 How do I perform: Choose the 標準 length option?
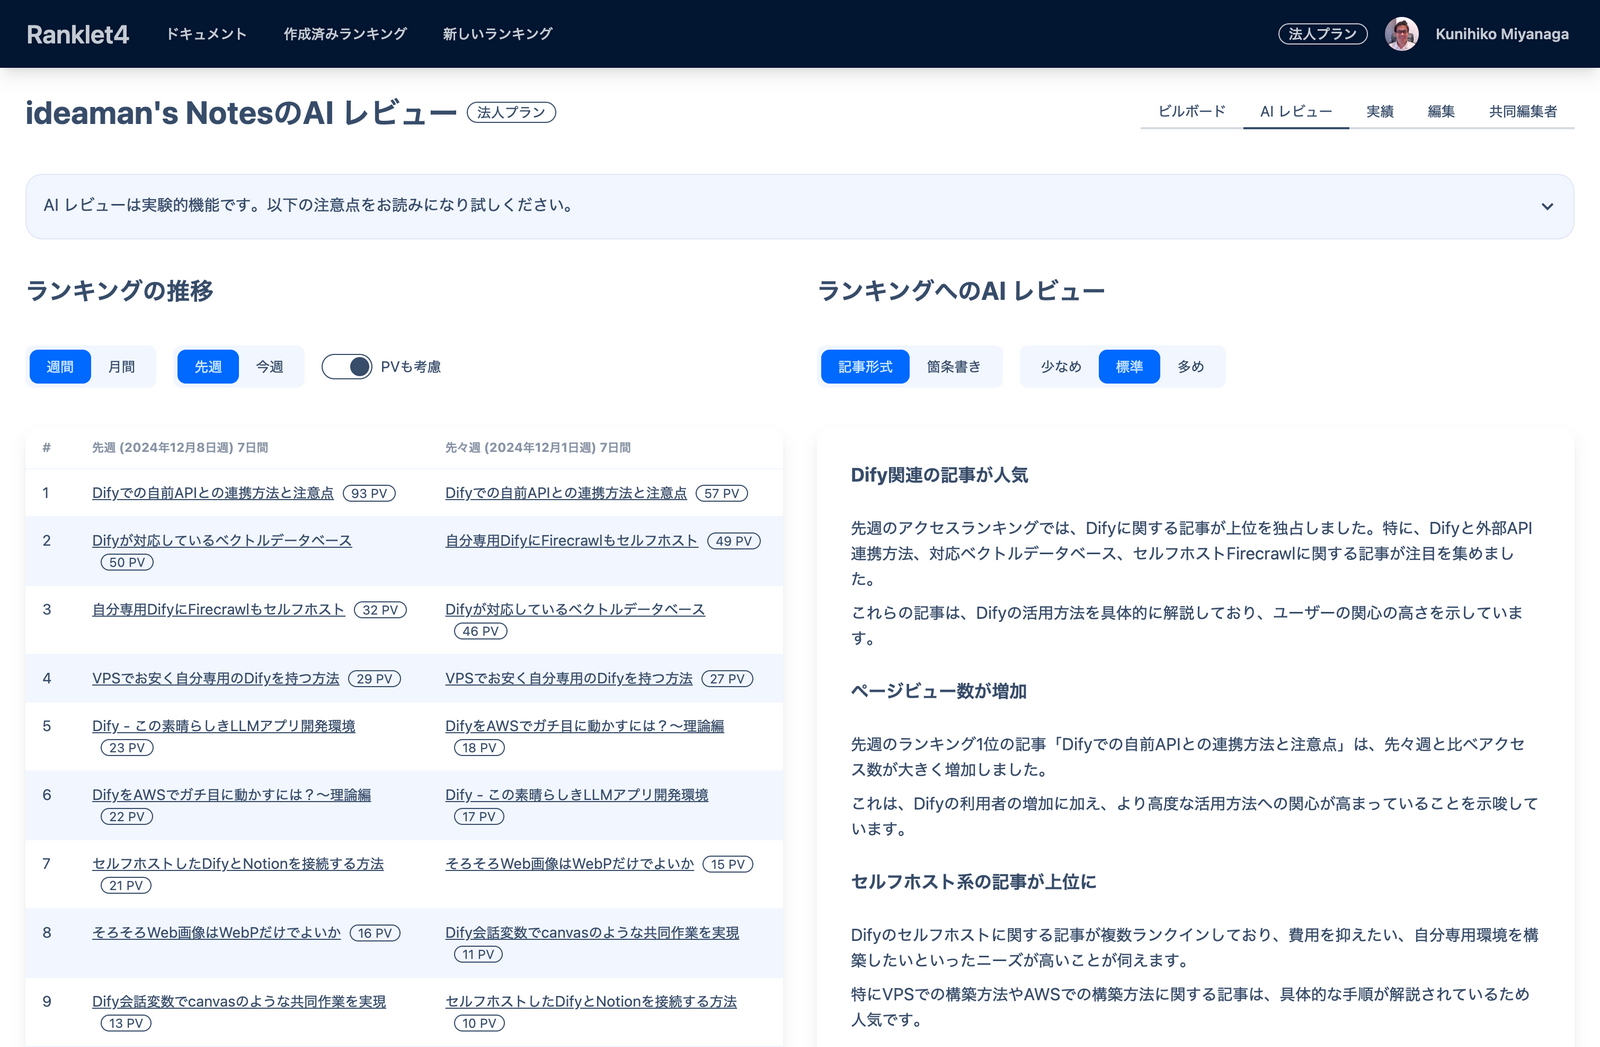point(1129,367)
